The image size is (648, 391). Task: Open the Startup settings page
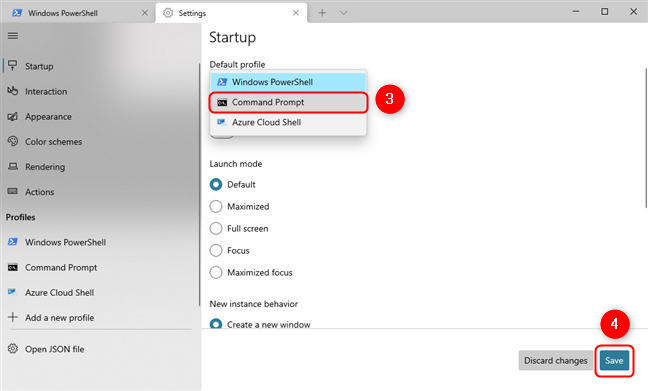click(x=99, y=66)
